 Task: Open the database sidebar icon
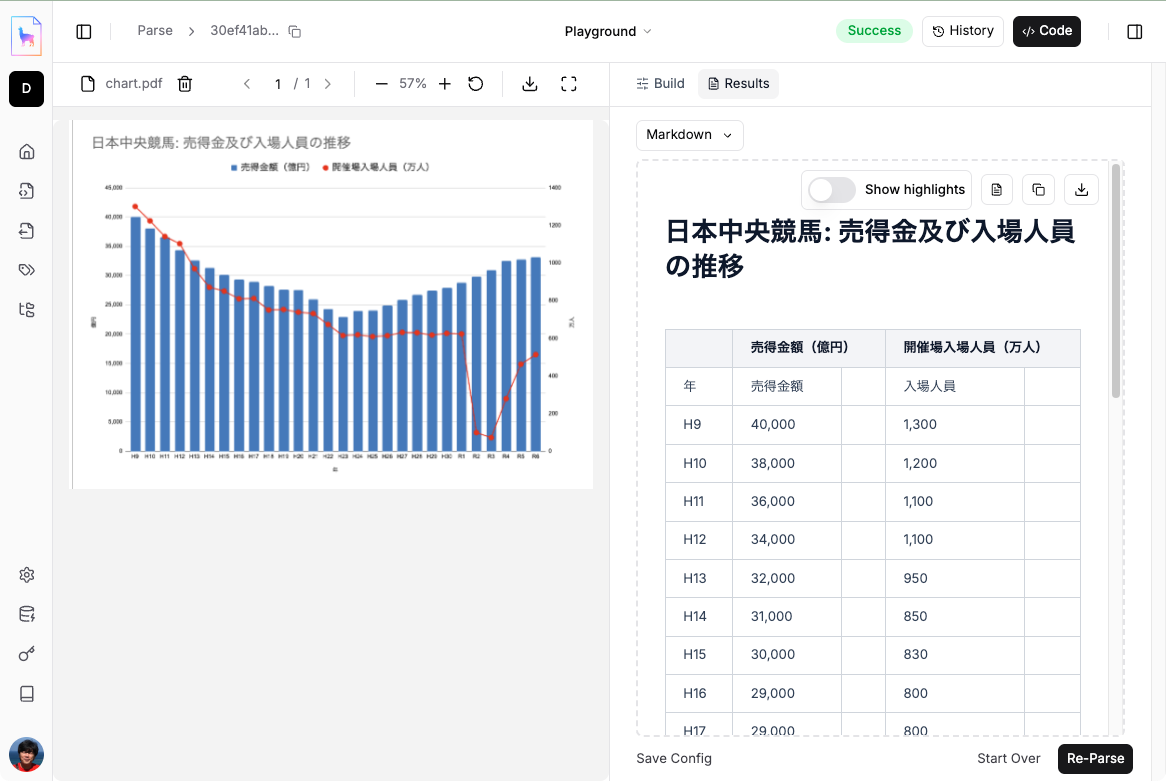[27, 614]
